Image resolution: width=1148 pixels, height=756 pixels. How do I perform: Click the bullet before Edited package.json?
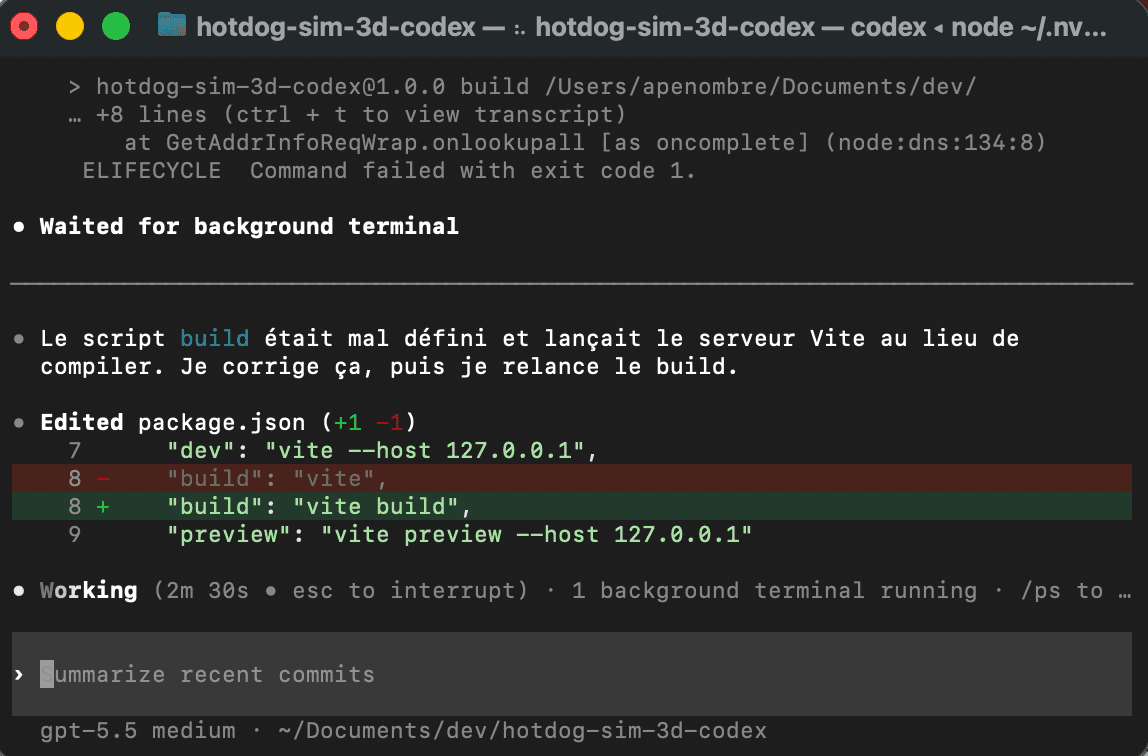18,423
